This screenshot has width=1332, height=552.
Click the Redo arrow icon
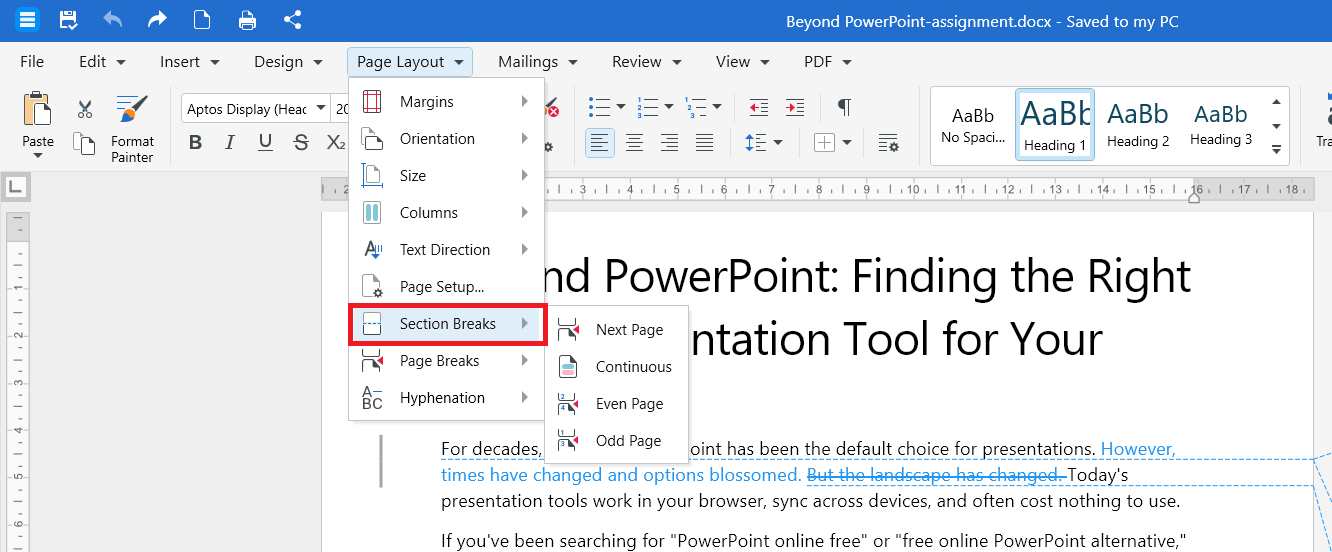[x=157, y=20]
